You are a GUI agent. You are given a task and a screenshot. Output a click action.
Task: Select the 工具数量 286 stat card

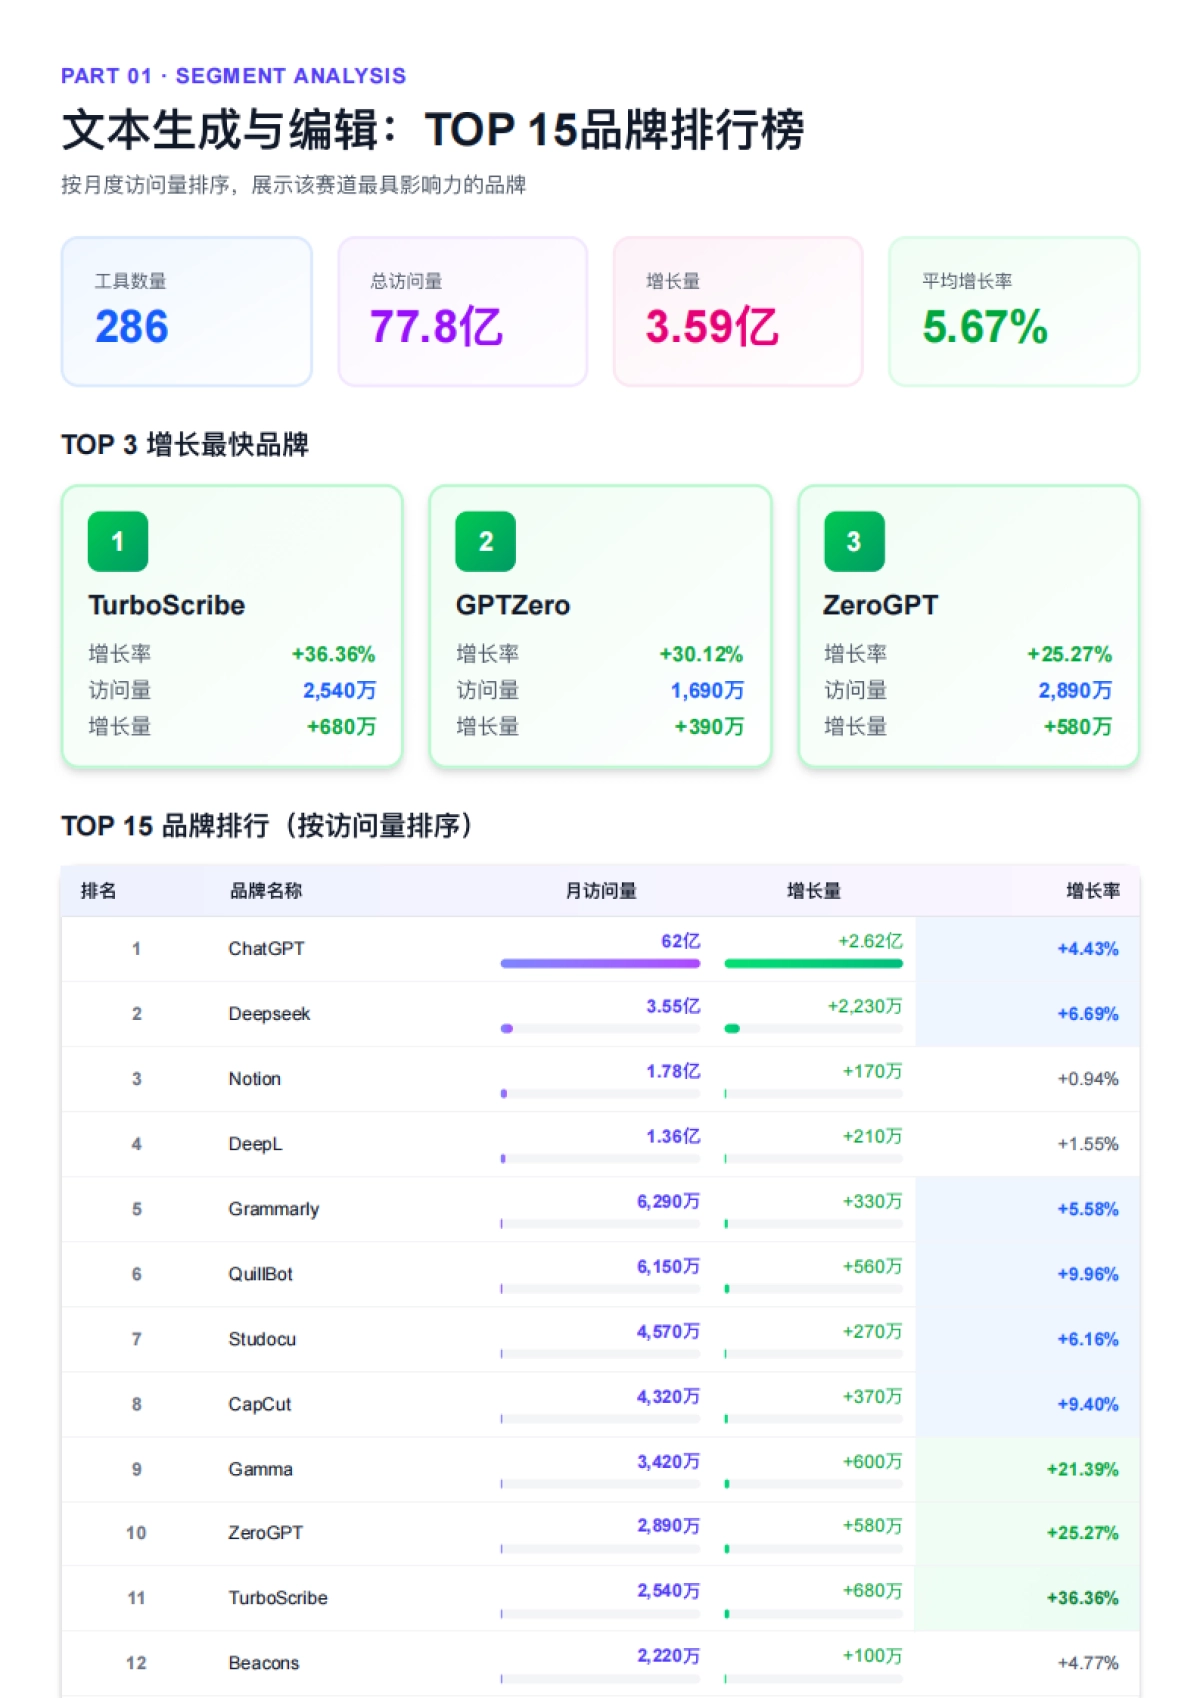(186, 311)
